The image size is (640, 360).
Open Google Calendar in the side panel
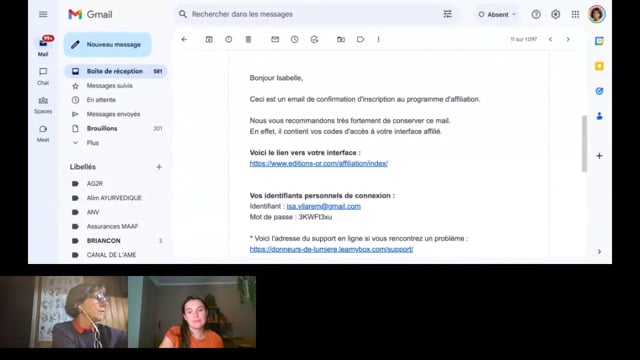click(x=599, y=41)
